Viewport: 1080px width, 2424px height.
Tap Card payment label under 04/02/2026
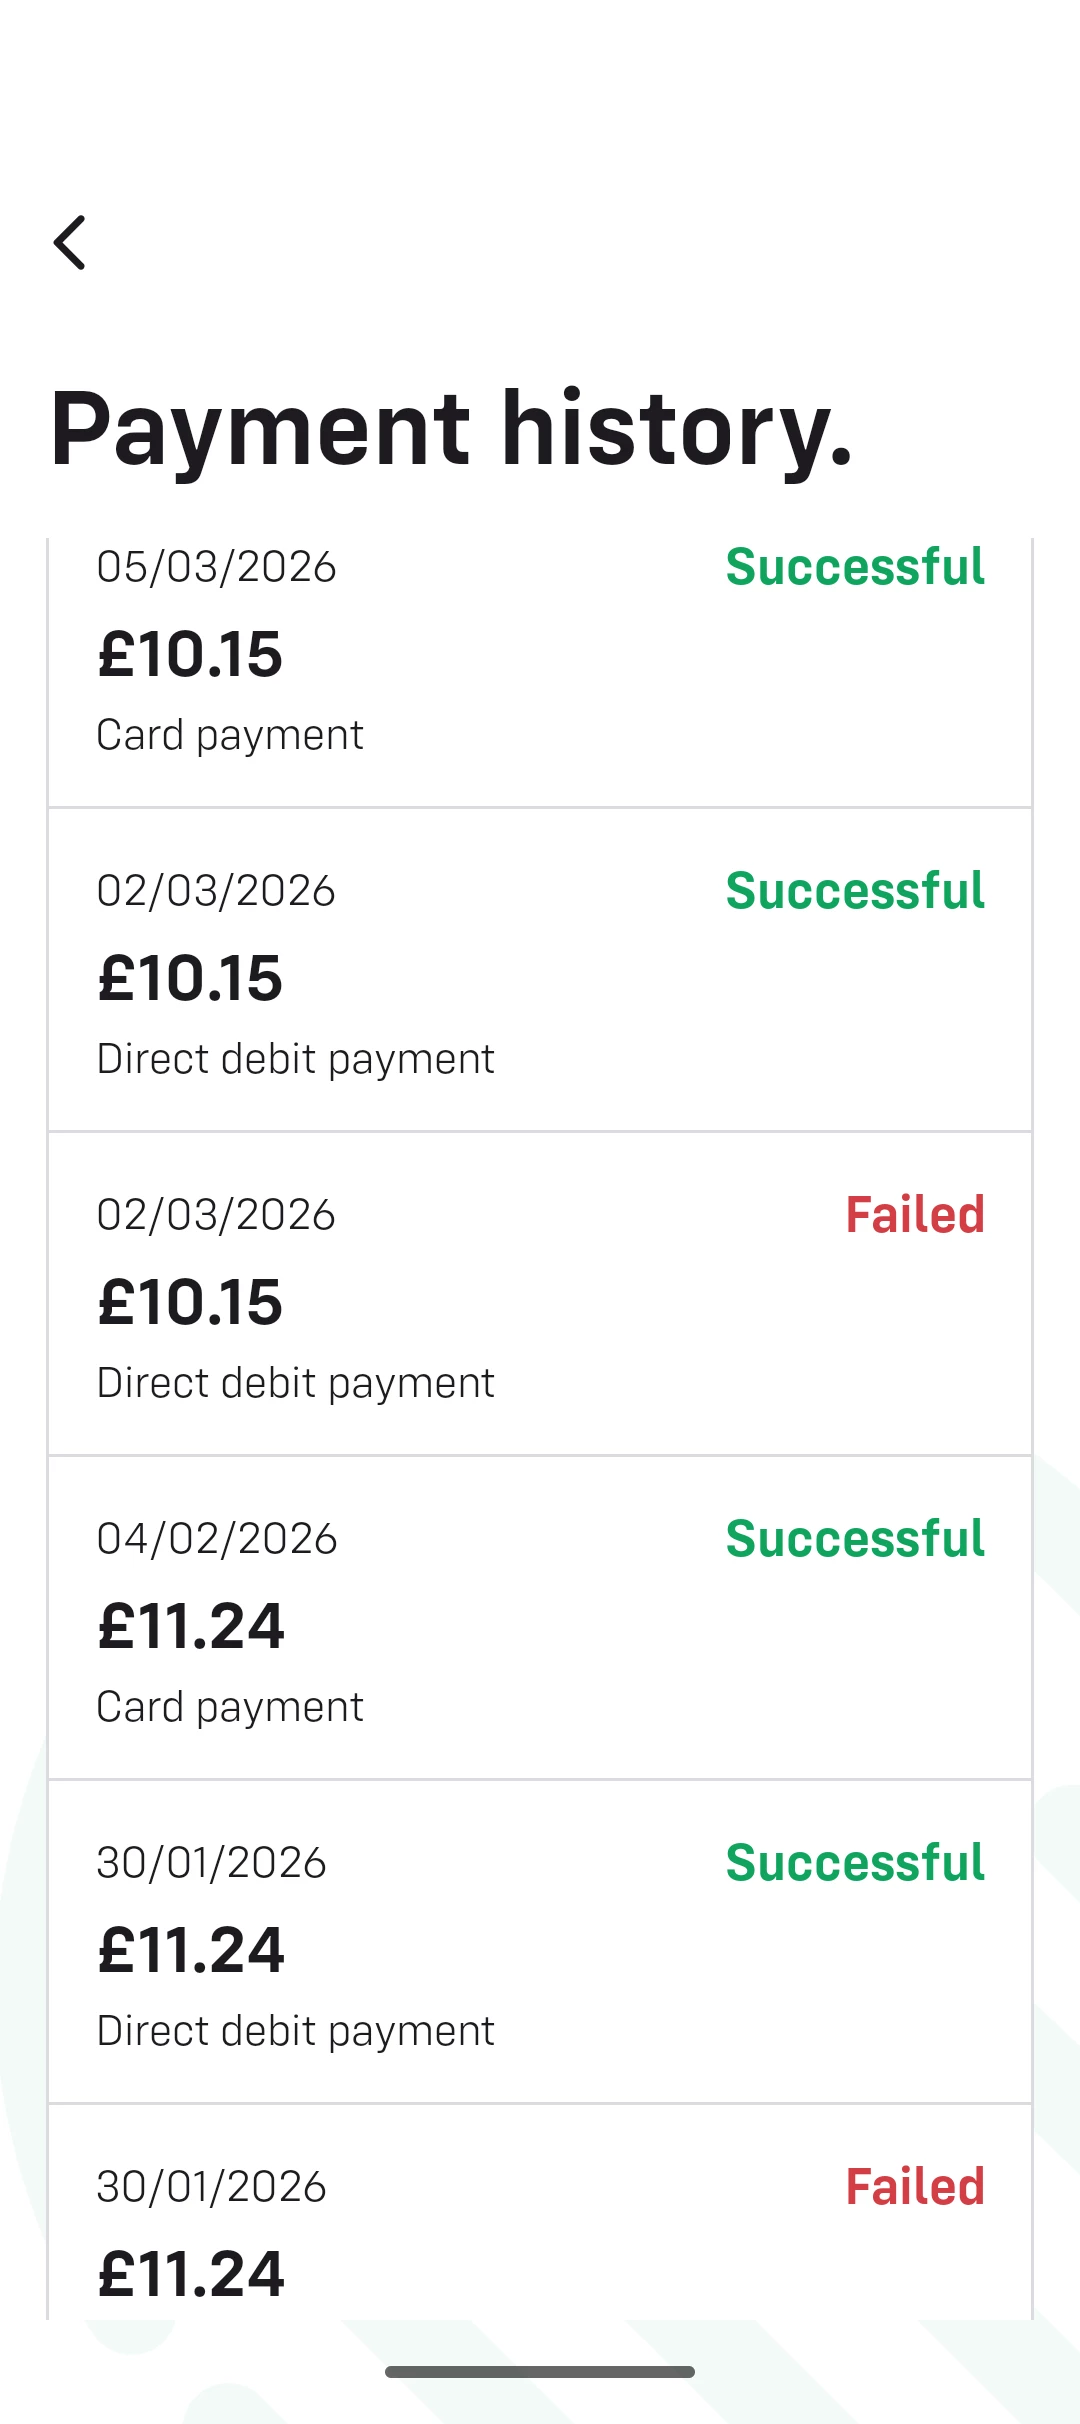[230, 1707]
